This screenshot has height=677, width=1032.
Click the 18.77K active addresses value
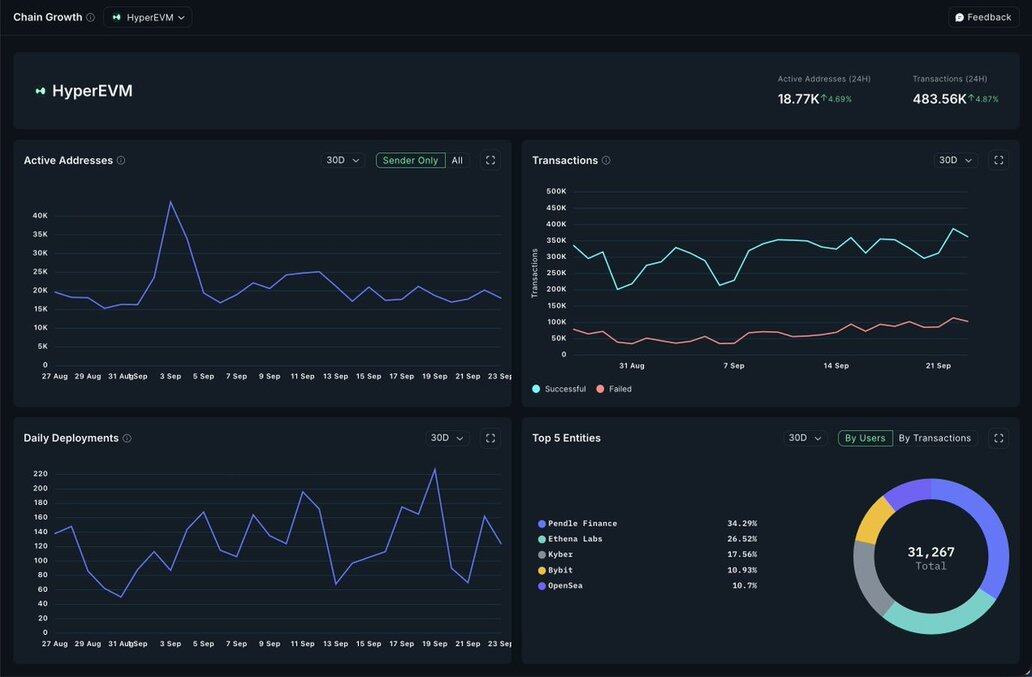[798, 99]
